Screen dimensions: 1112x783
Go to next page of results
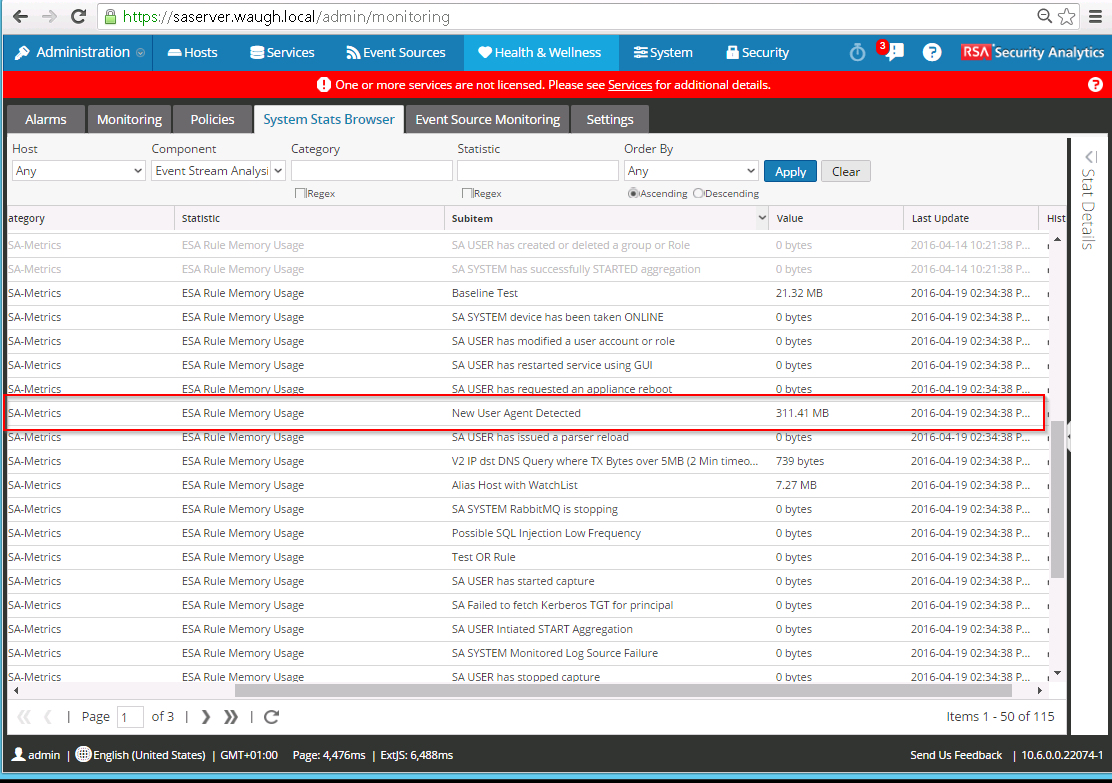206,716
